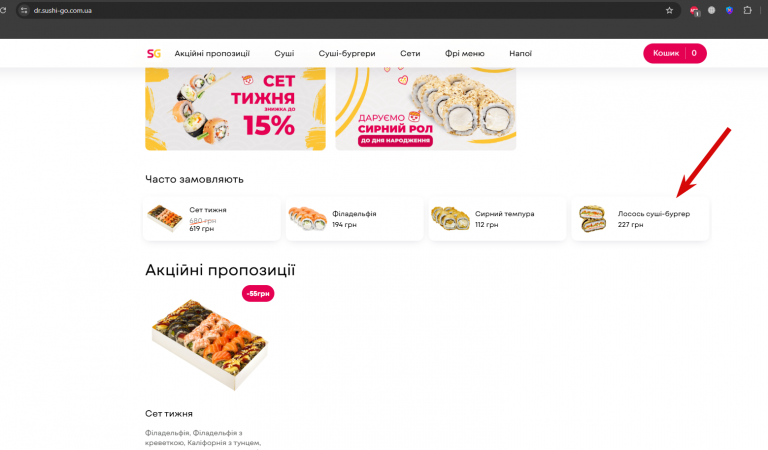The image size is (768, 450).
Task: Click the red extension icon in toolbar
Action: [x=694, y=11]
